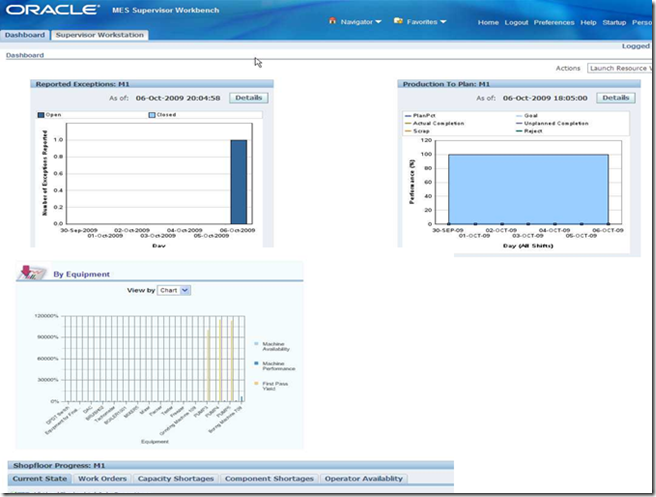
Task: Click the First Pass Yield legend marker
Action: [x=256, y=383]
